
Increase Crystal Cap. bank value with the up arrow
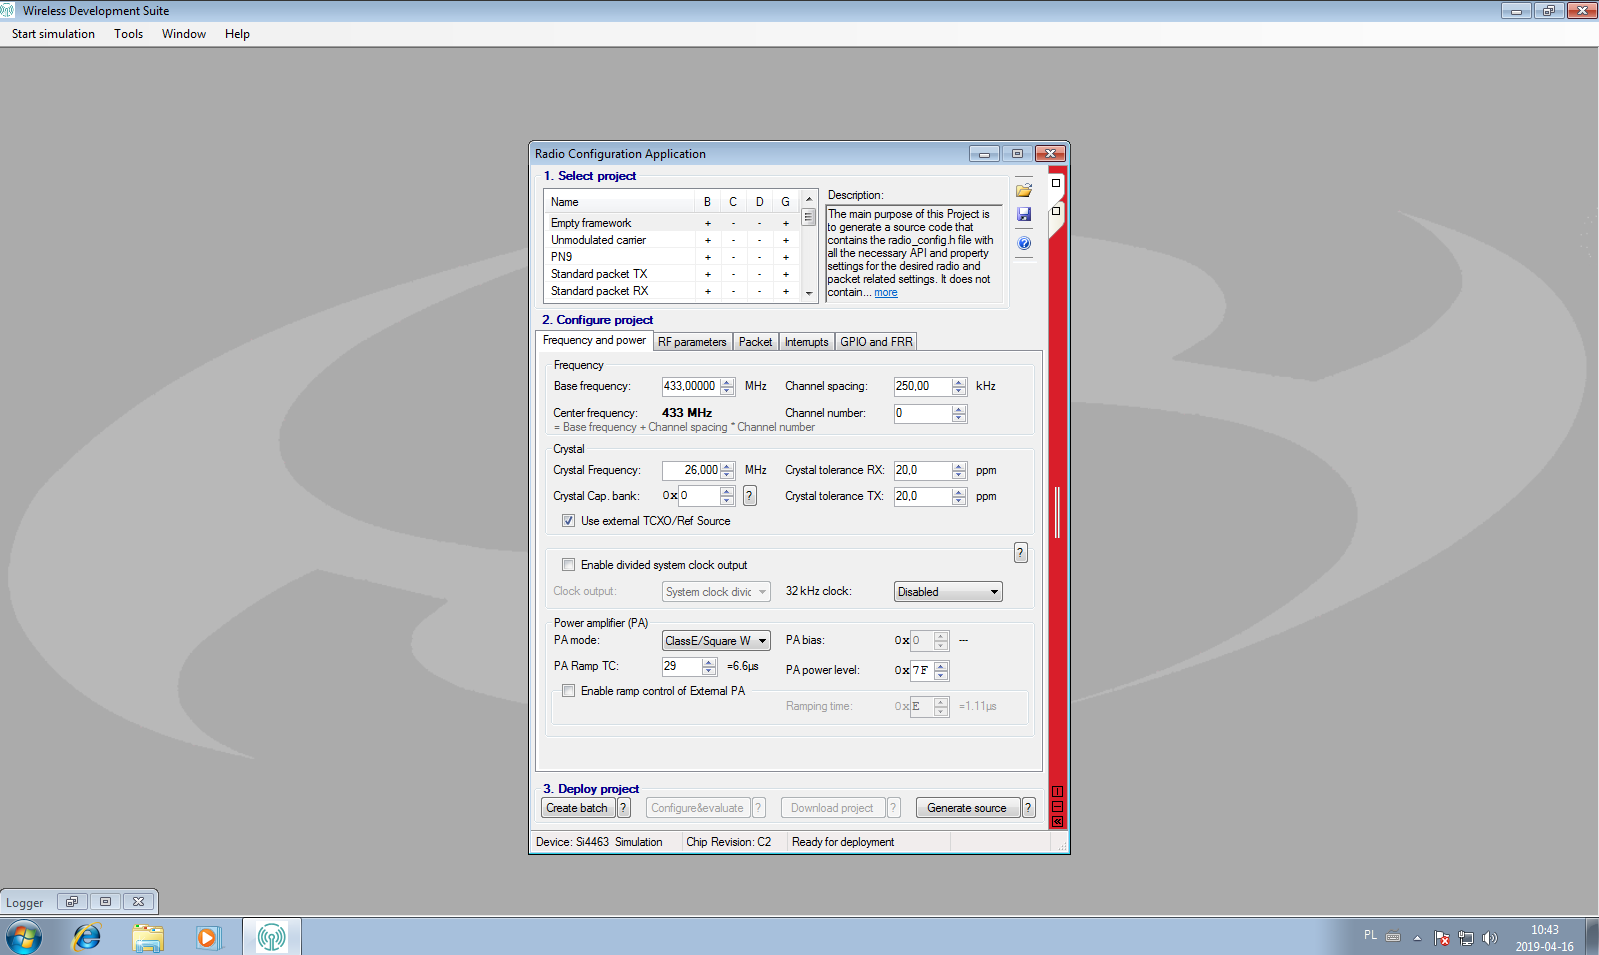(x=727, y=491)
